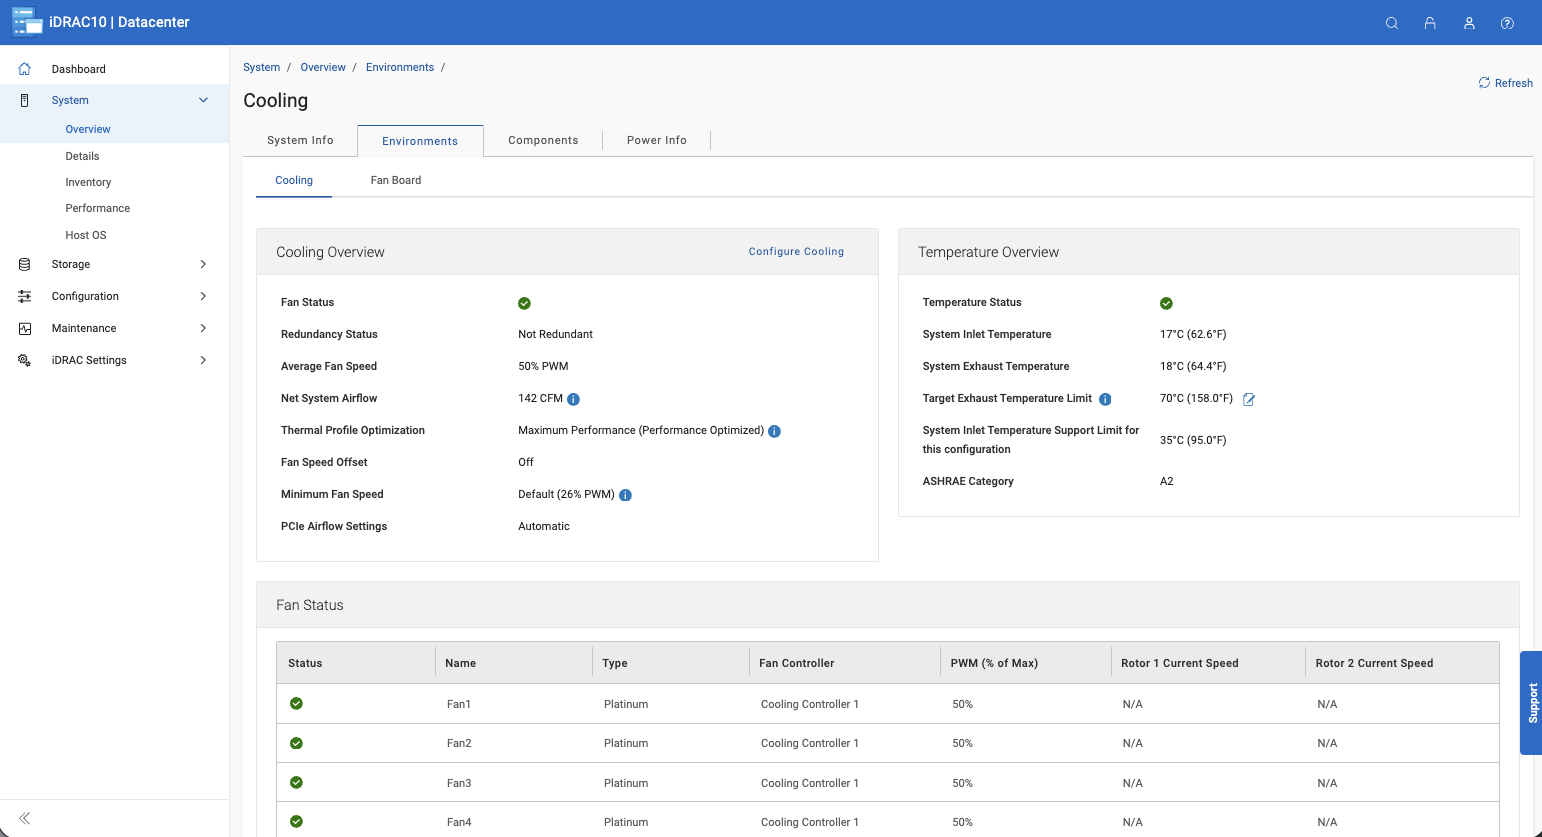Open the Support side panel
The width and height of the screenshot is (1542, 837).
click(x=1531, y=702)
